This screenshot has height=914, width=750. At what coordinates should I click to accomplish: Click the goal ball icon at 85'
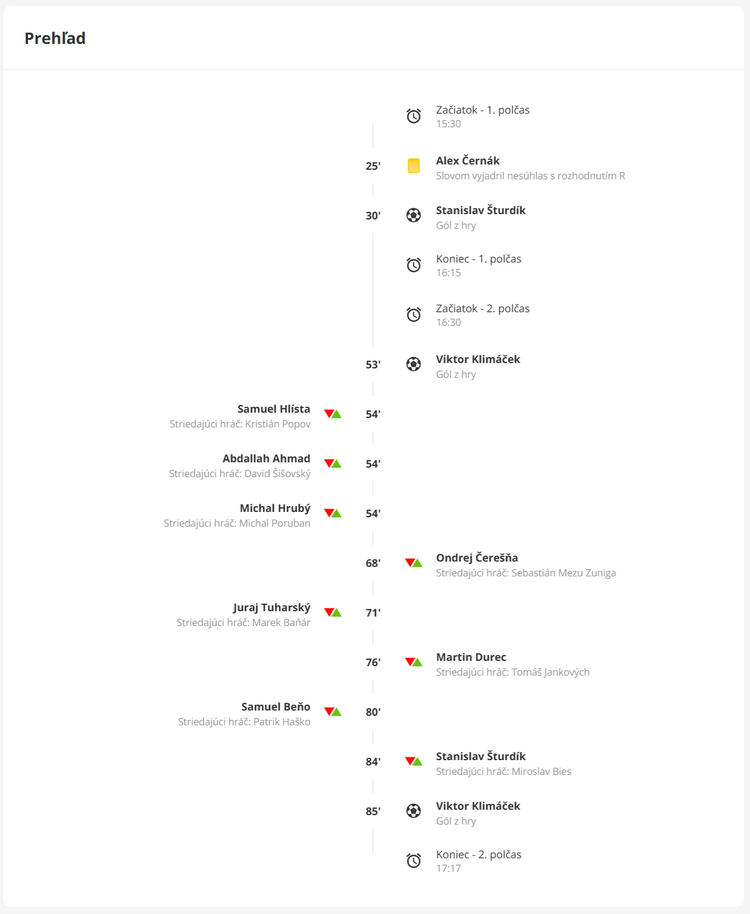413,811
